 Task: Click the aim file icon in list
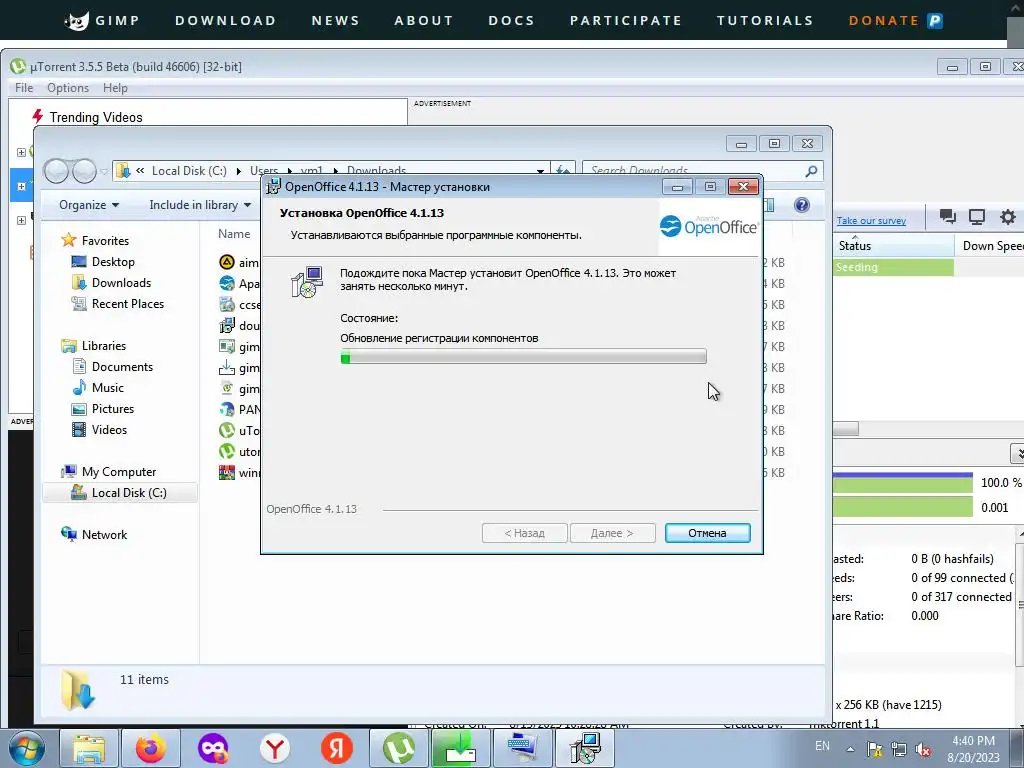[x=227, y=263]
